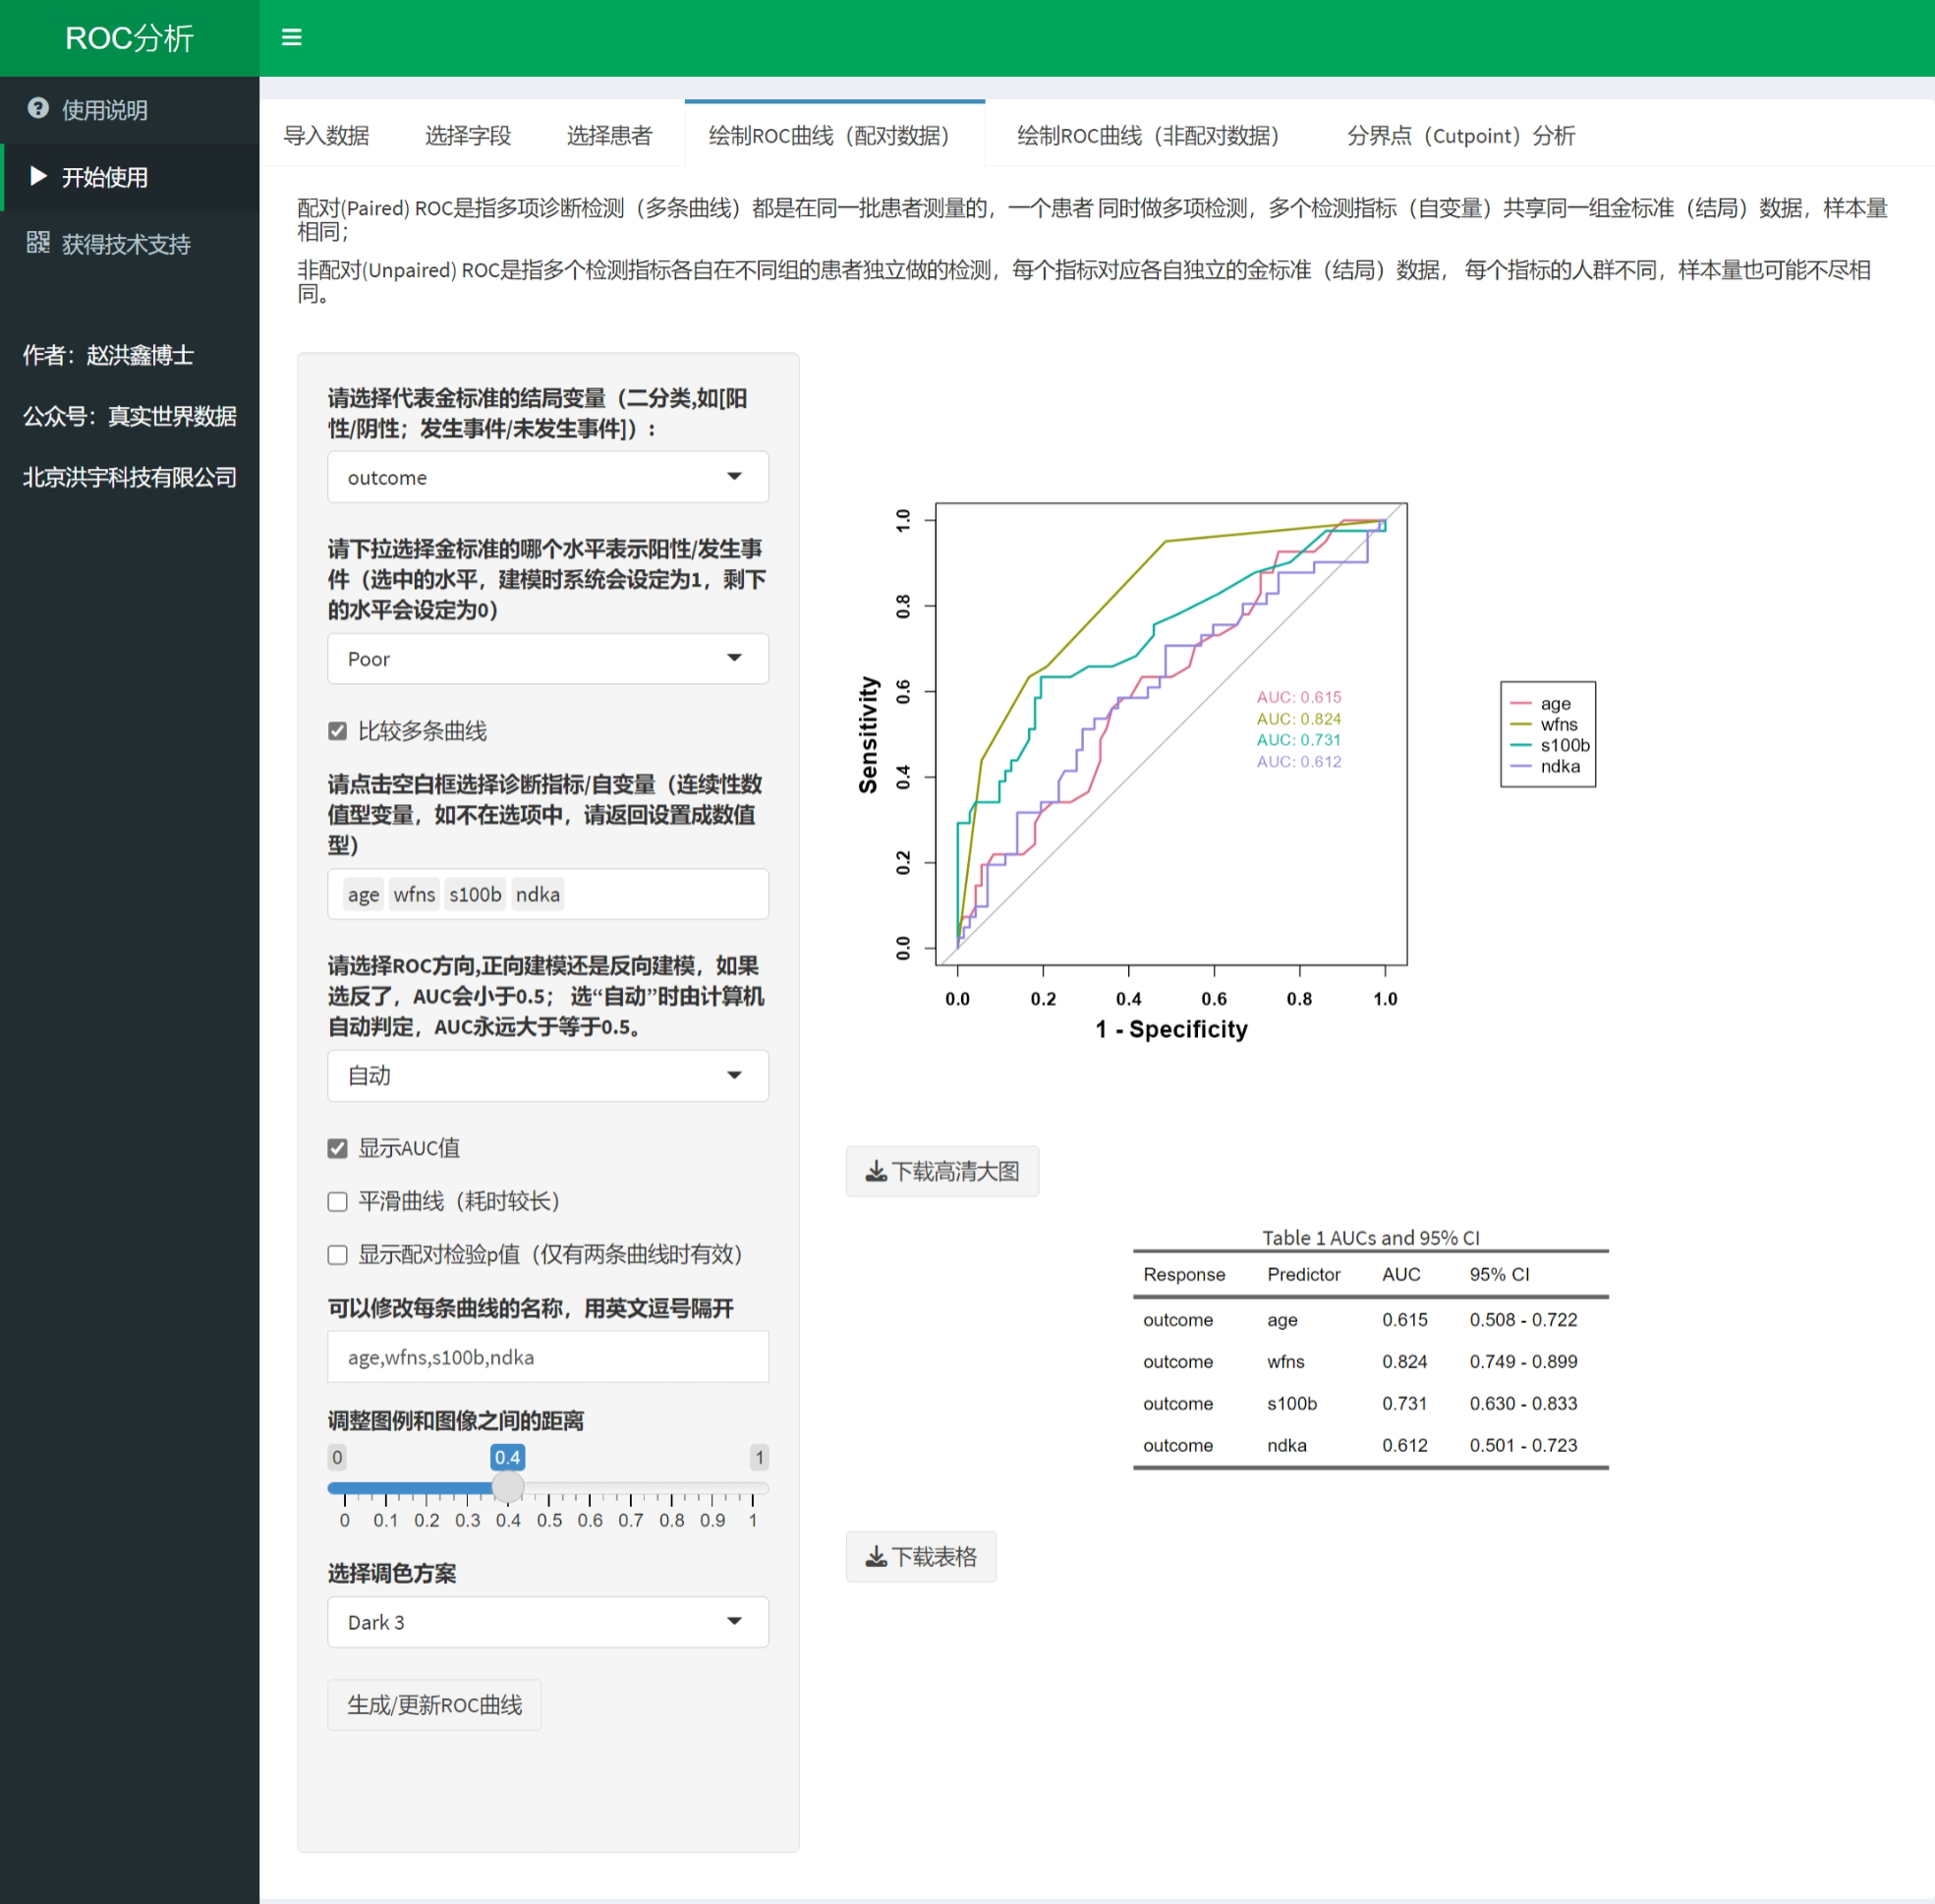Image resolution: width=1935 pixels, height=1904 pixels.
Task: Click empty area of predictor selector box
Action: pyautogui.click(x=666, y=894)
